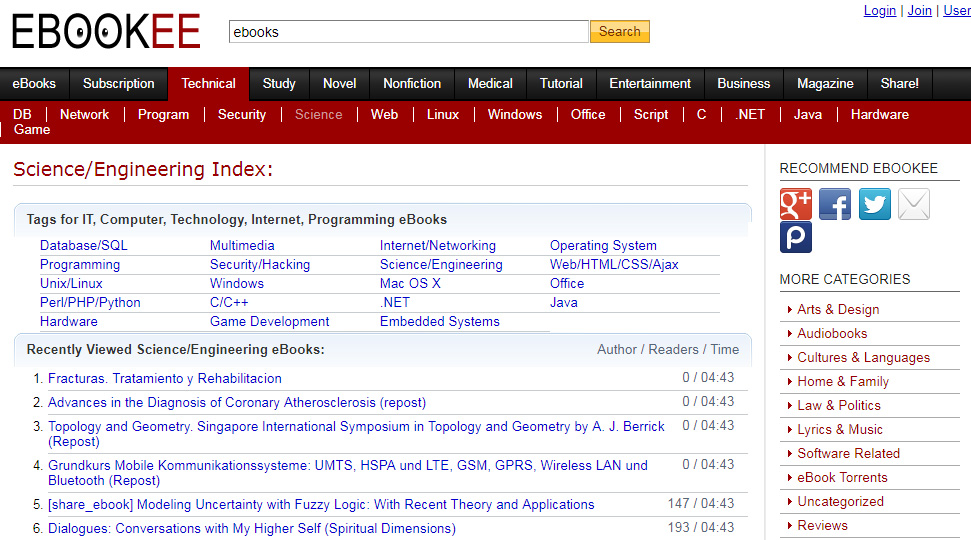The width and height of the screenshot is (971, 540).
Task: Click the Join link at top
Action: point(919,11)
